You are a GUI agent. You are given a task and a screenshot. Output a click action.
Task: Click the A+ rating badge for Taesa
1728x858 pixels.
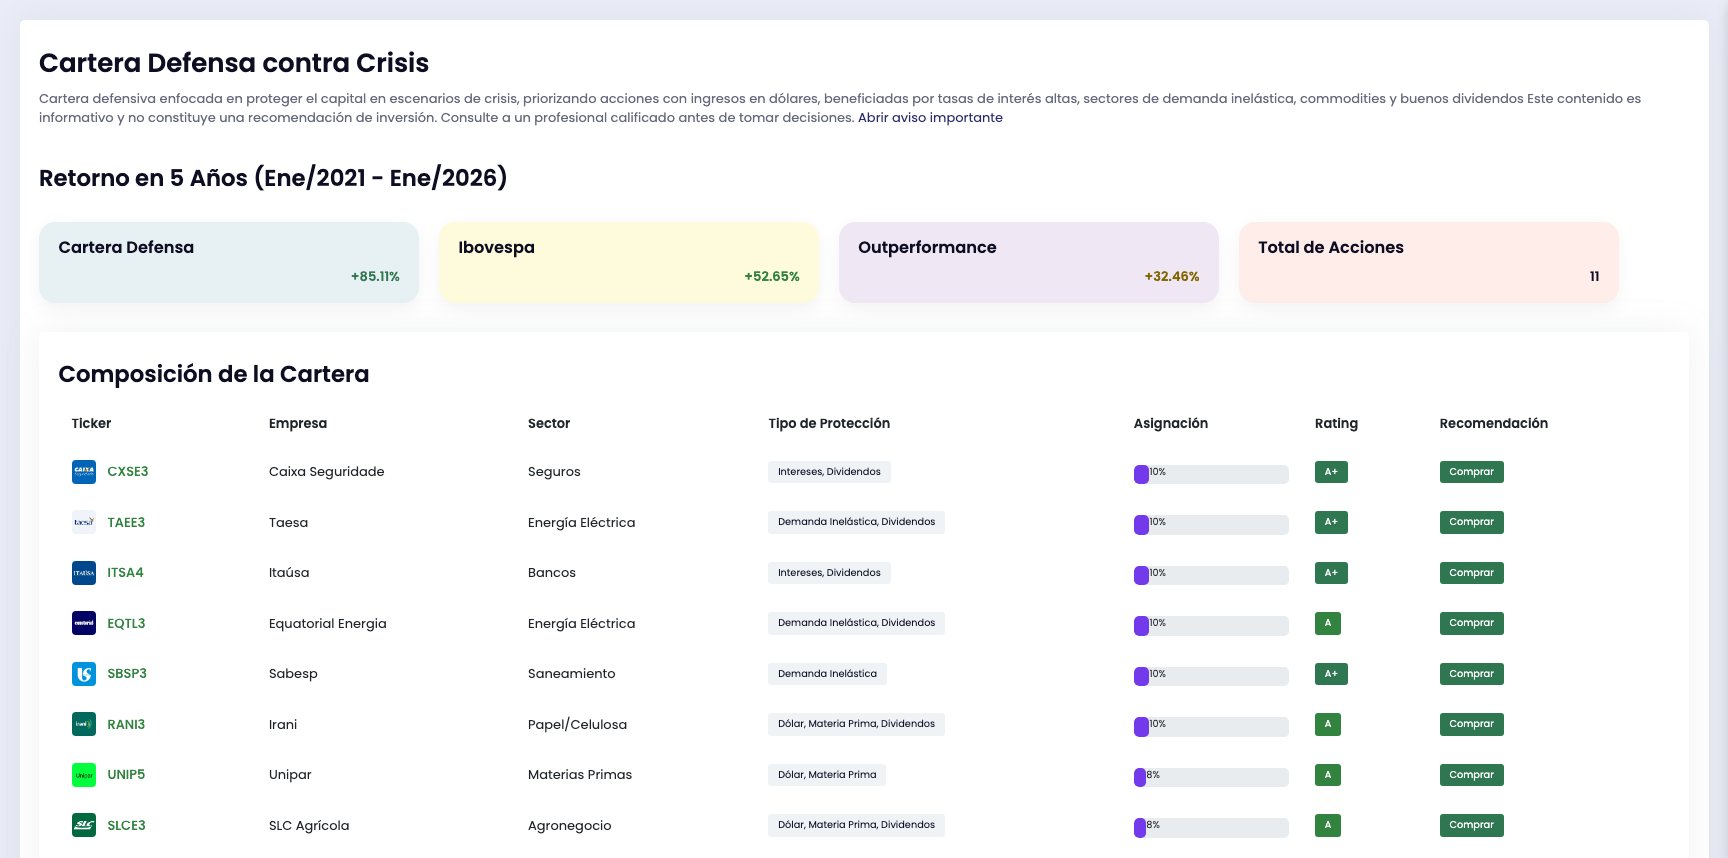click(1331, 522)
